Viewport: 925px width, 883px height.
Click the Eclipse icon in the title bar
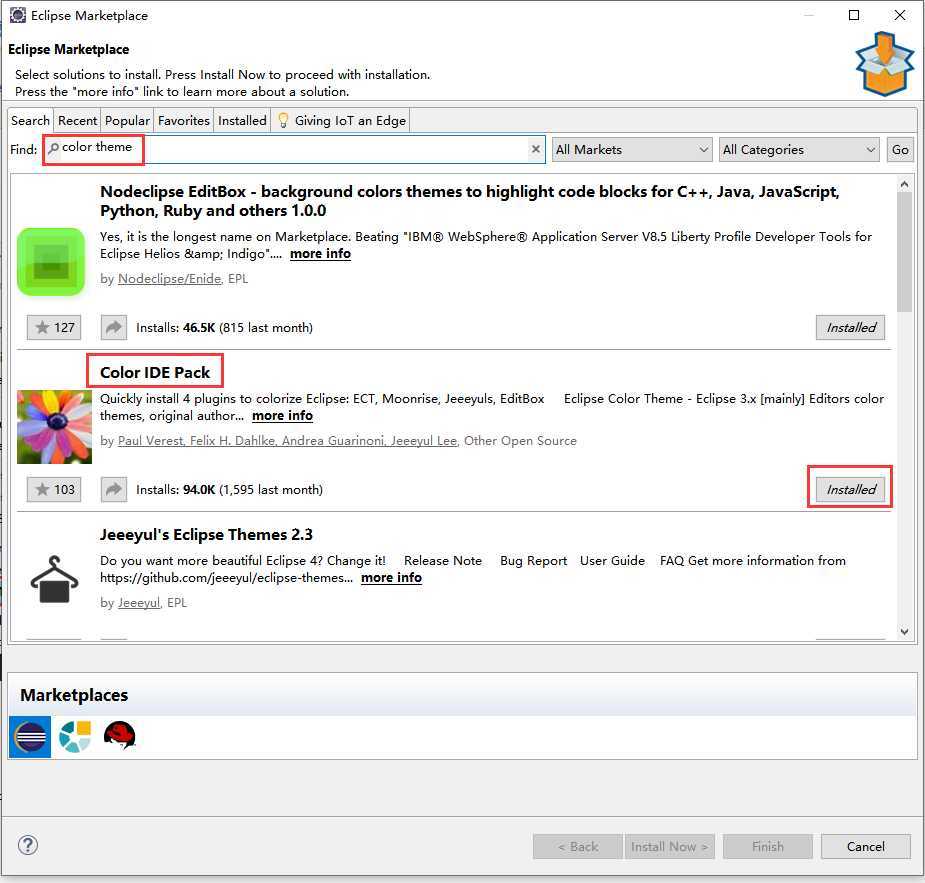[x=18, y=15]
